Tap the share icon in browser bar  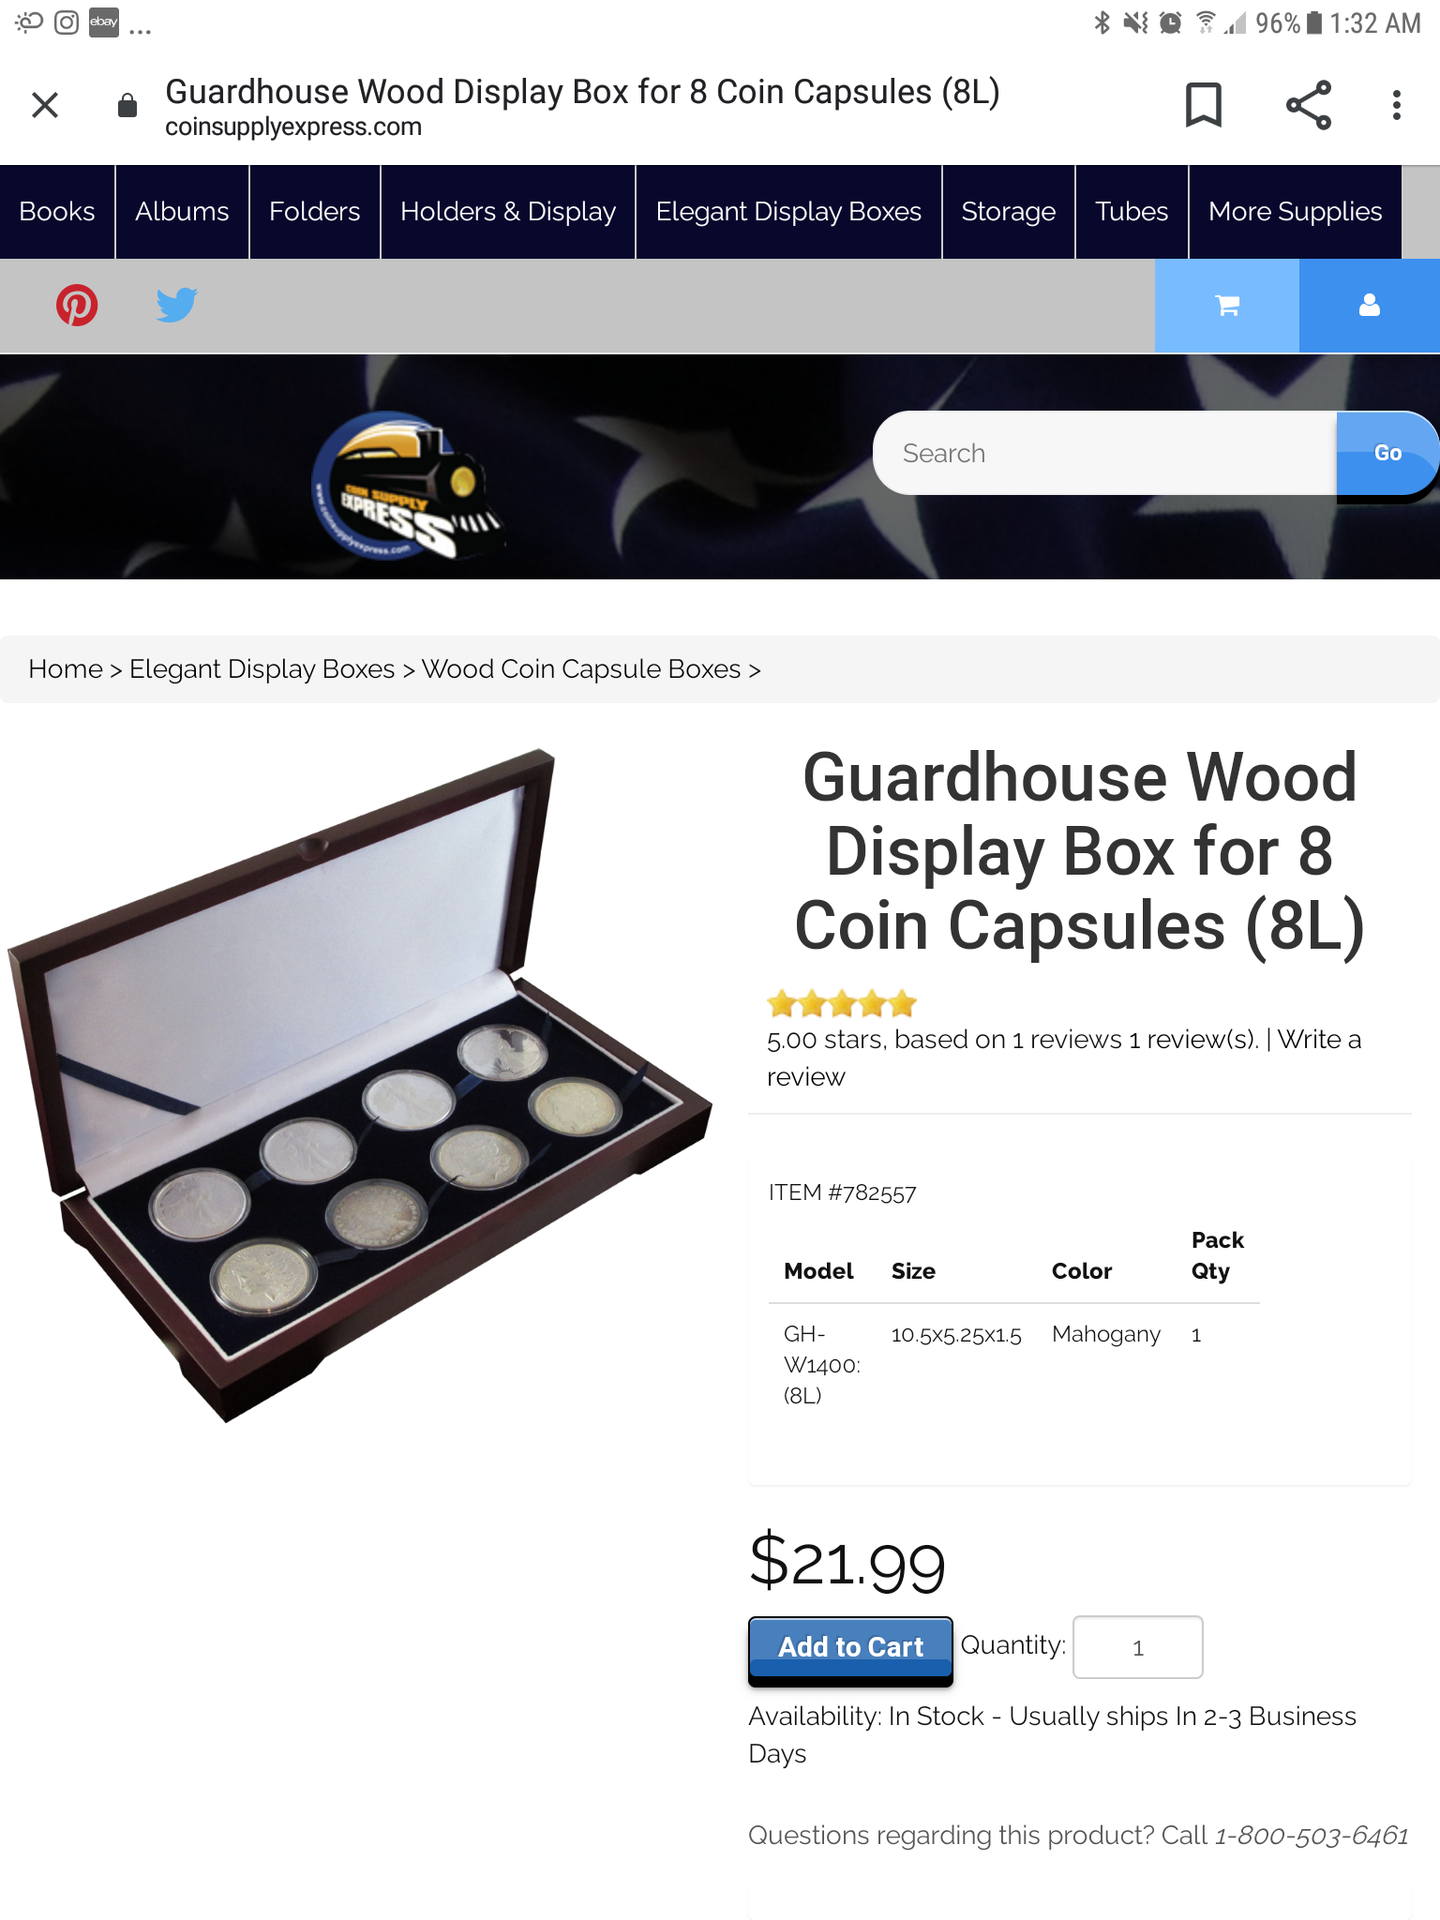pyautogui.click(x=1308, y=105)
